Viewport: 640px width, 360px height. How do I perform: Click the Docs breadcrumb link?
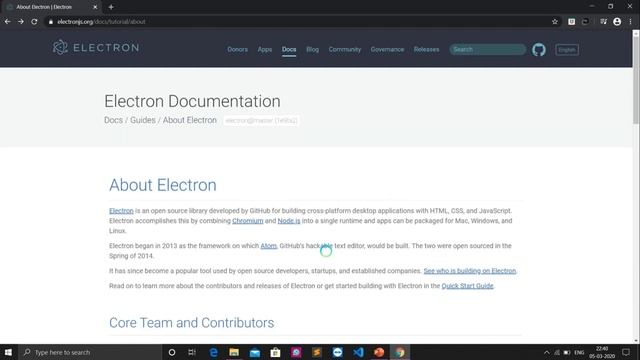pyautogui.click(x=113, y=120)
